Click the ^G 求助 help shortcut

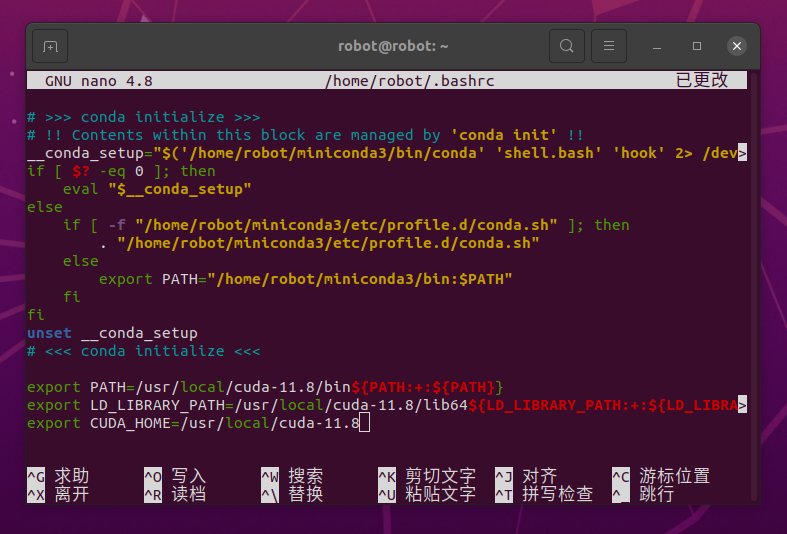pyautogui.click(x=58, y=476)
